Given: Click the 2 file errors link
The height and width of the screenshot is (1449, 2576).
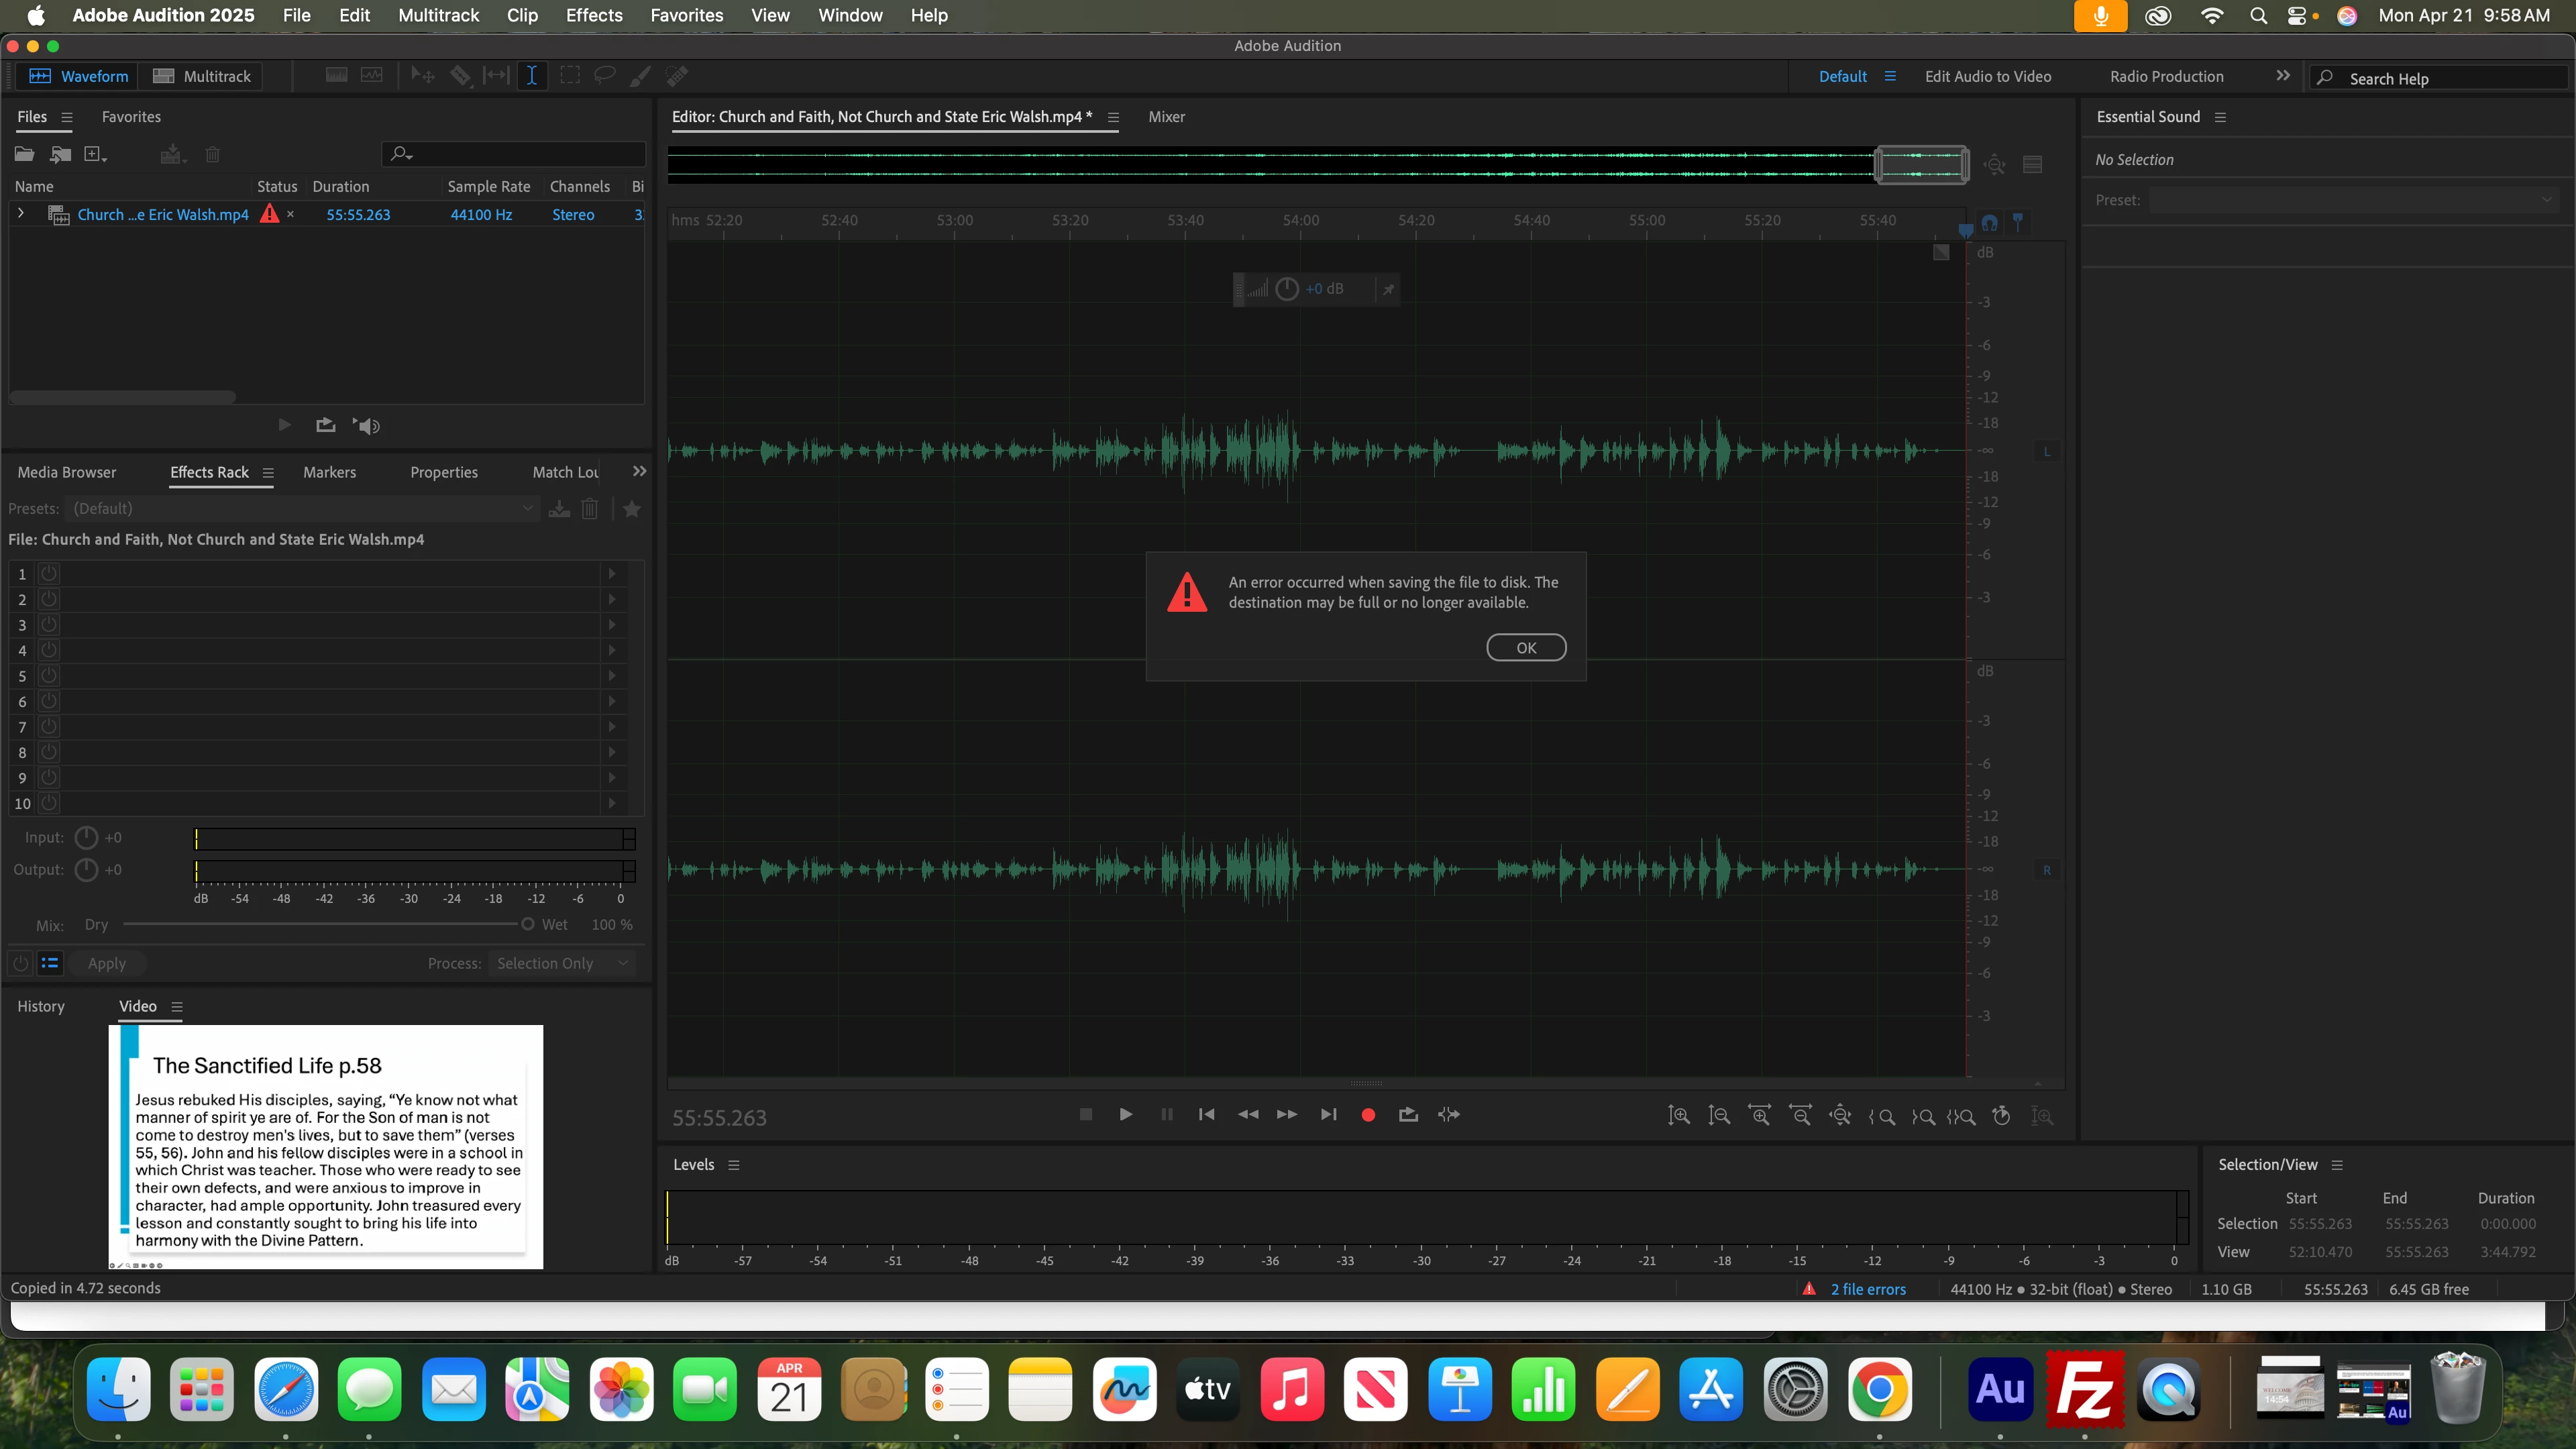Looking at the screenshot, I should [x=1867, y=1290].
